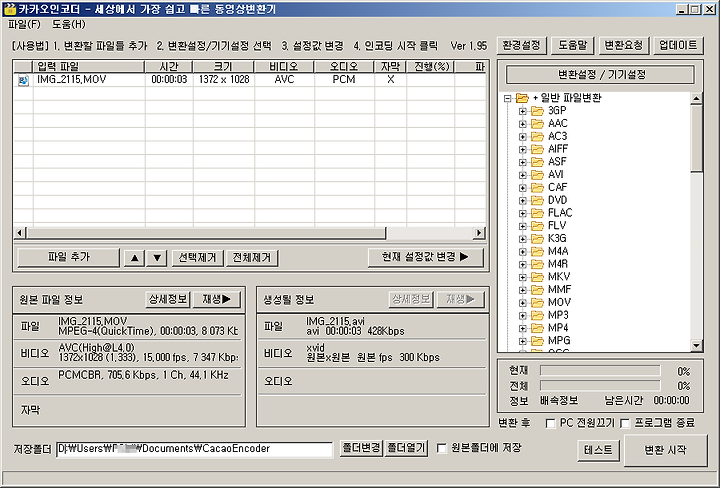Viewport: 720px width, 488px height.
Task: Click the 비디오 column header
Action: tap(284, 67)
